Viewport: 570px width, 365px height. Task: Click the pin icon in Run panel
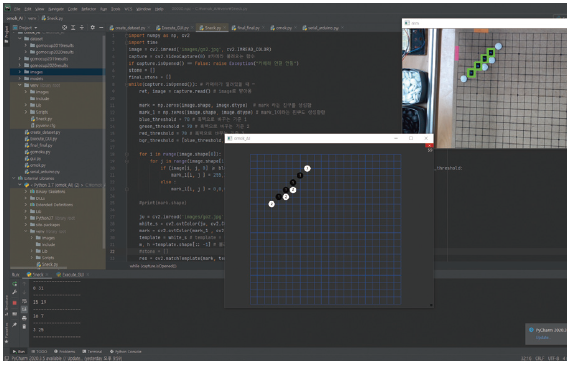pos(15,325)
